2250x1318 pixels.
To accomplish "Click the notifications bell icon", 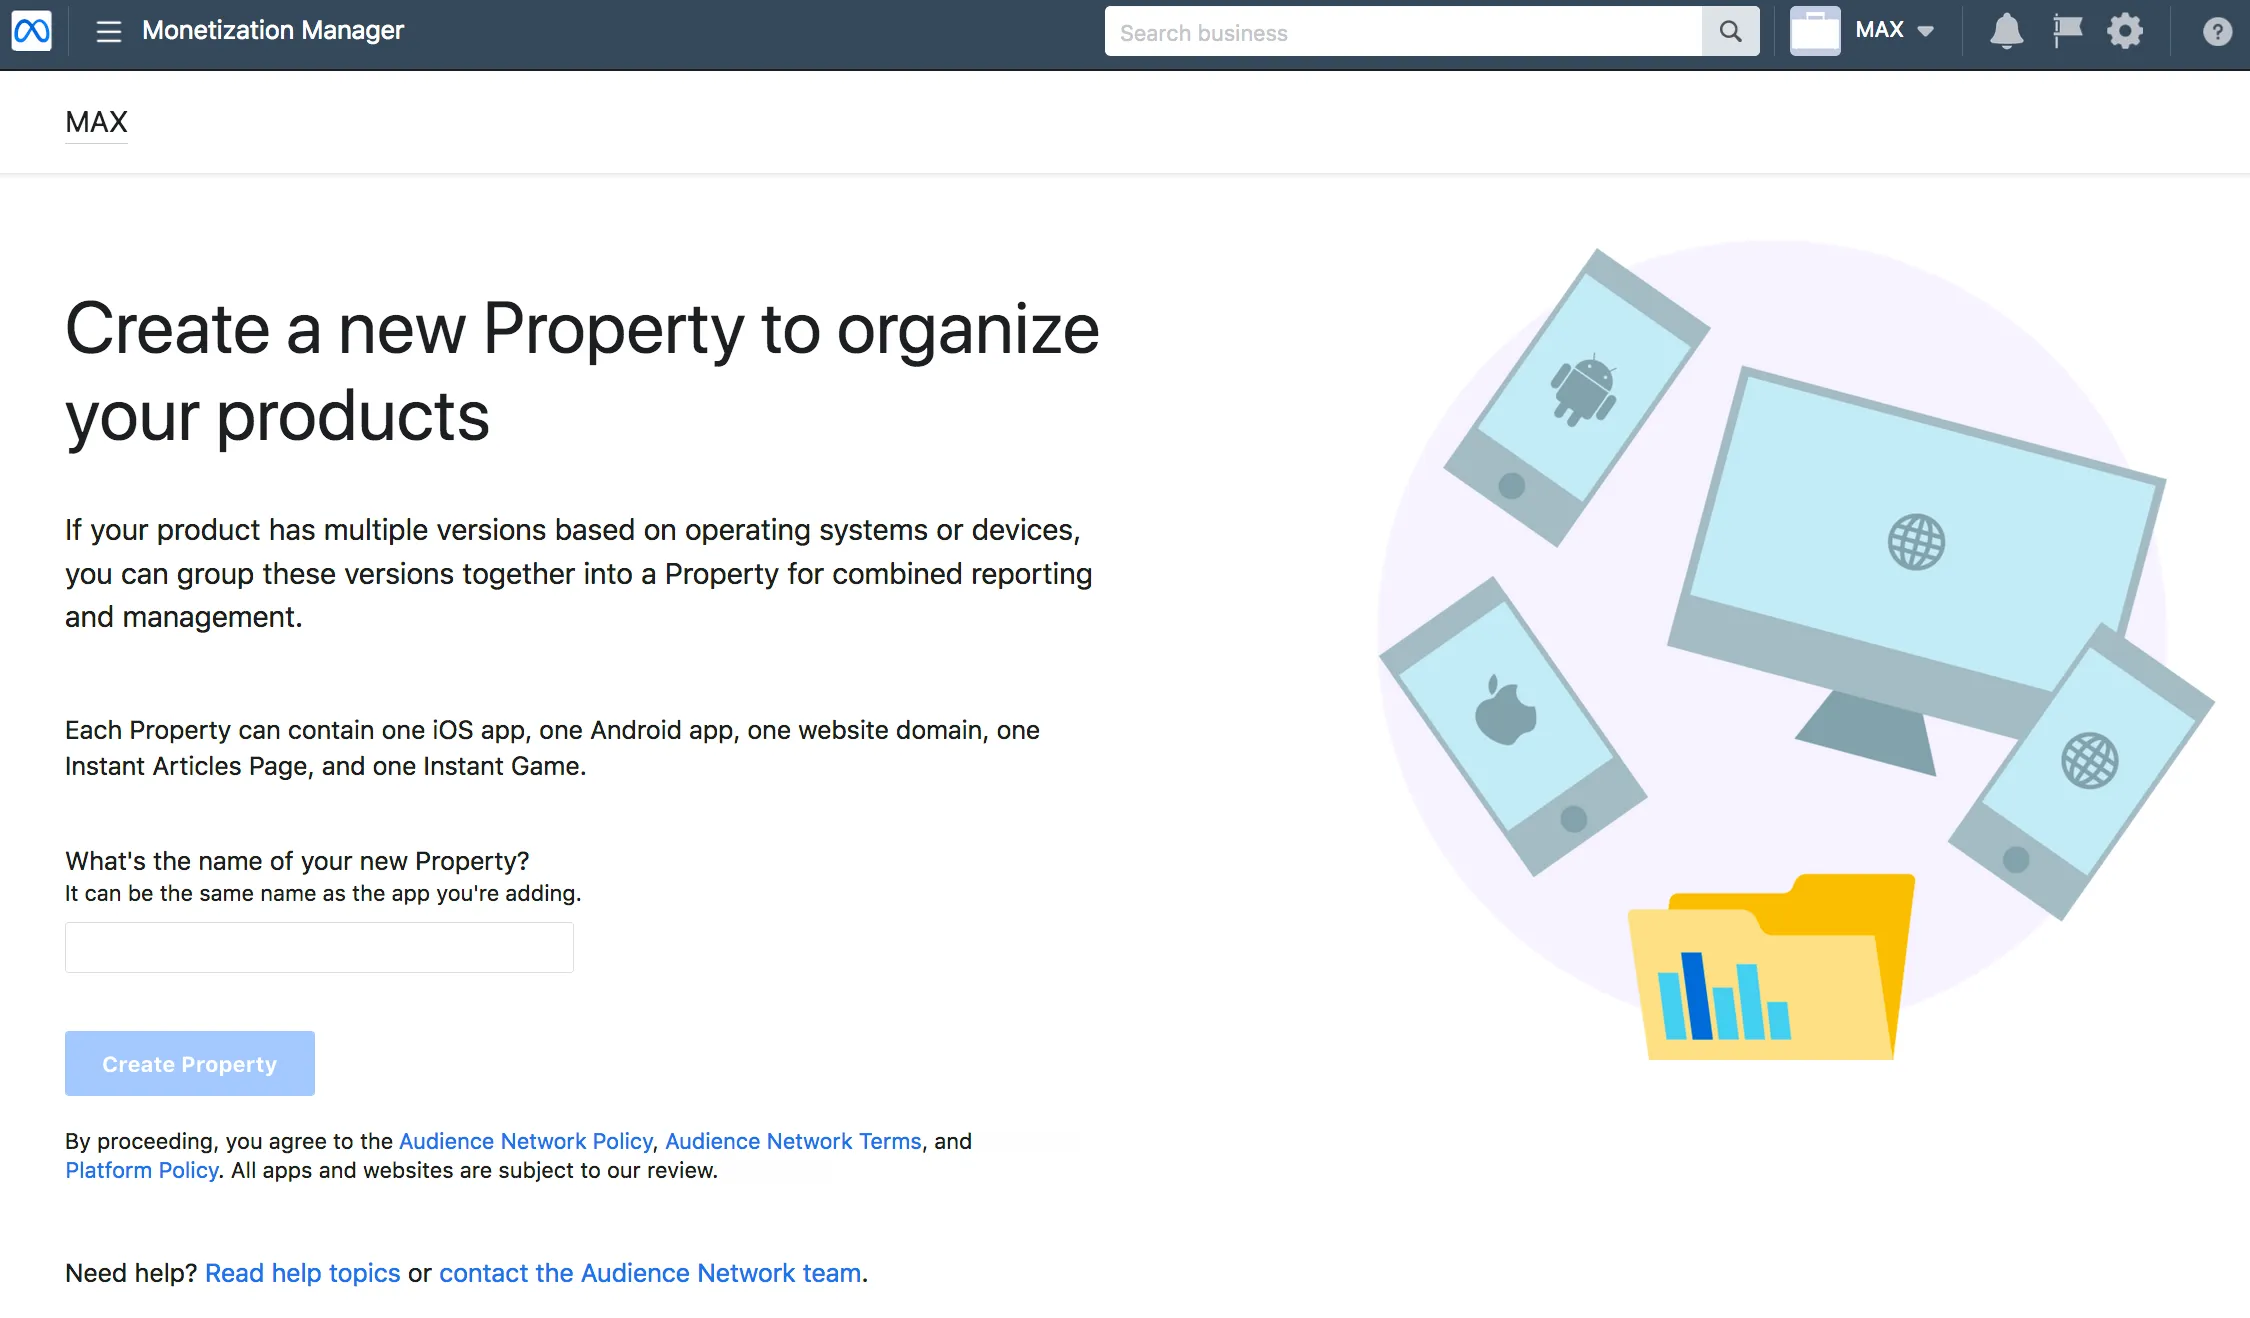I will [2007, 31].
